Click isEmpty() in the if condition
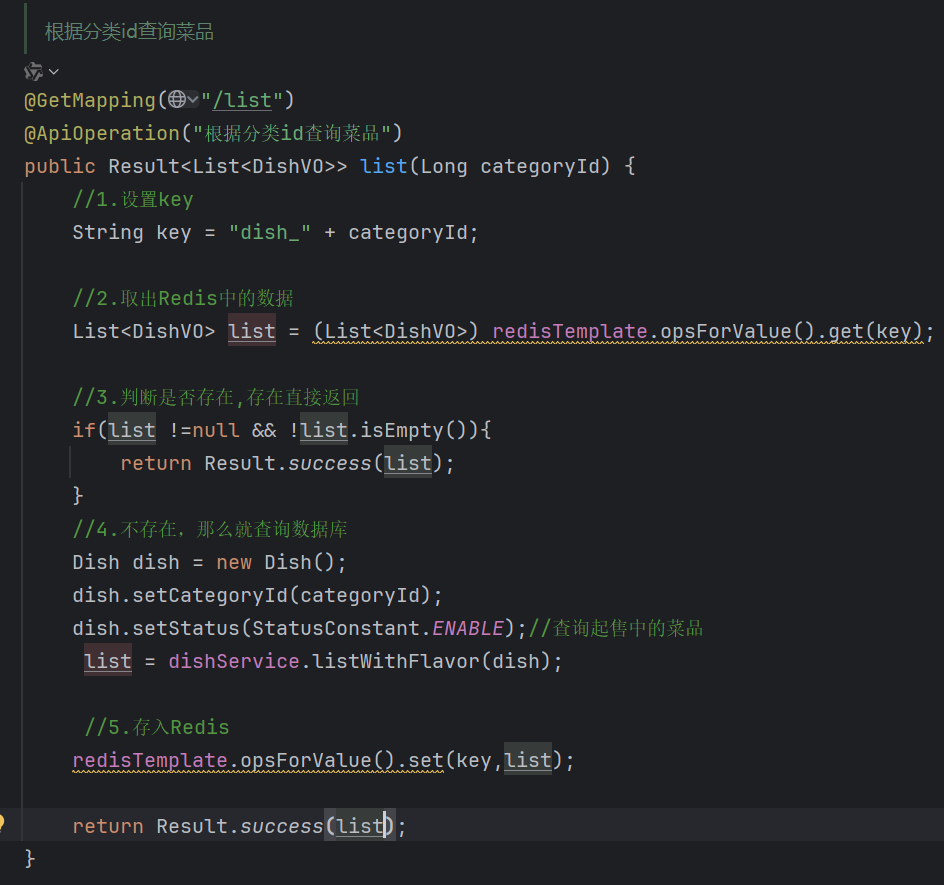The height and width of the screenshot is (885, 944). coord(413,430)
